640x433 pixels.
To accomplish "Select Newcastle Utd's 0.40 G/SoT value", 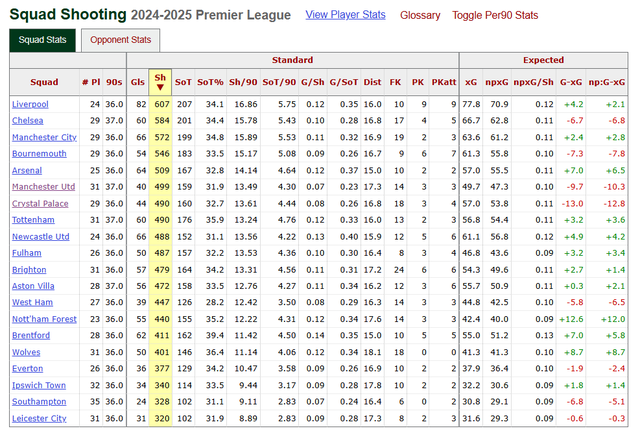I will (x=344, y=237).
